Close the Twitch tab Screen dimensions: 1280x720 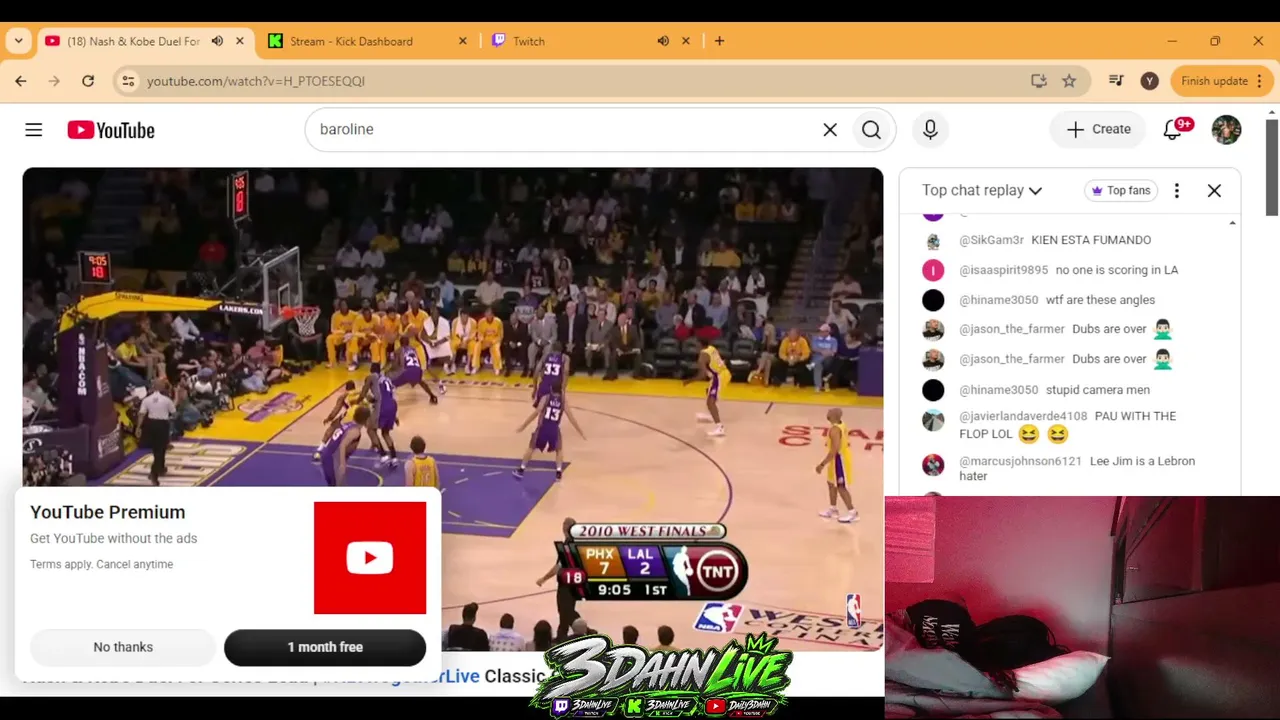click(x=686, y=41)
